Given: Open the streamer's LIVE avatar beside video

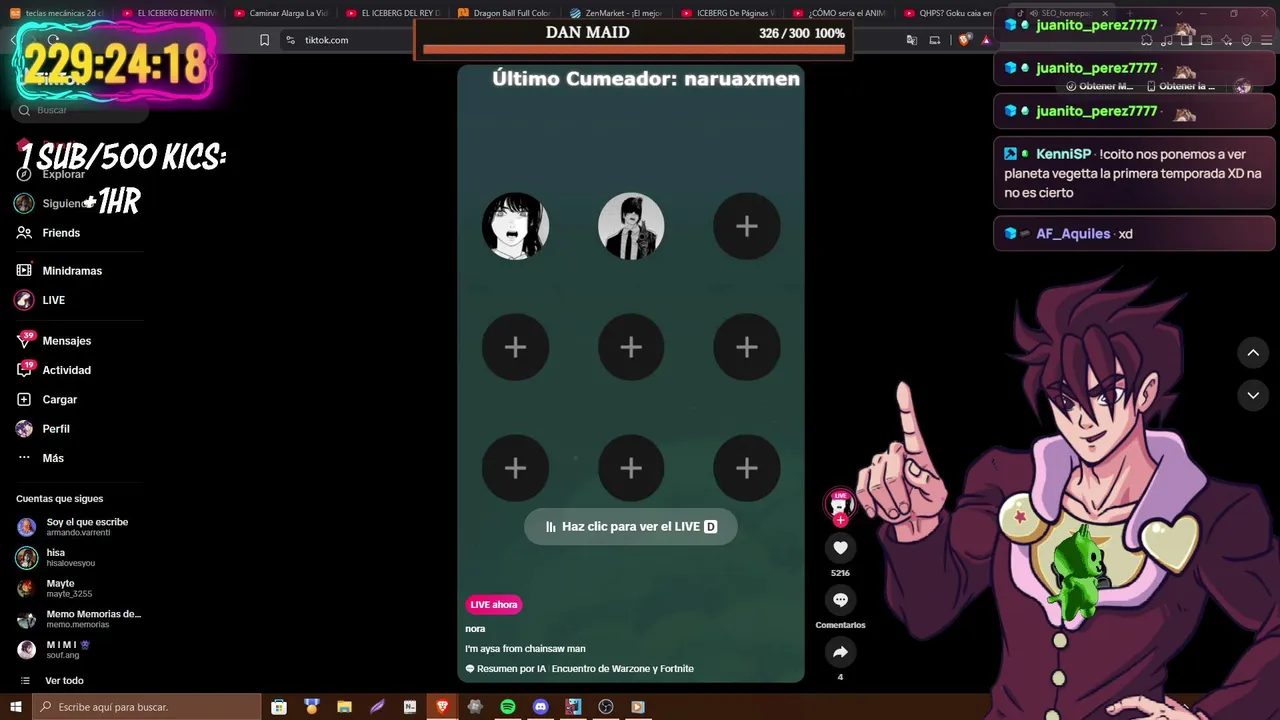Looking at the screenshot, I should tap(840, 505).
